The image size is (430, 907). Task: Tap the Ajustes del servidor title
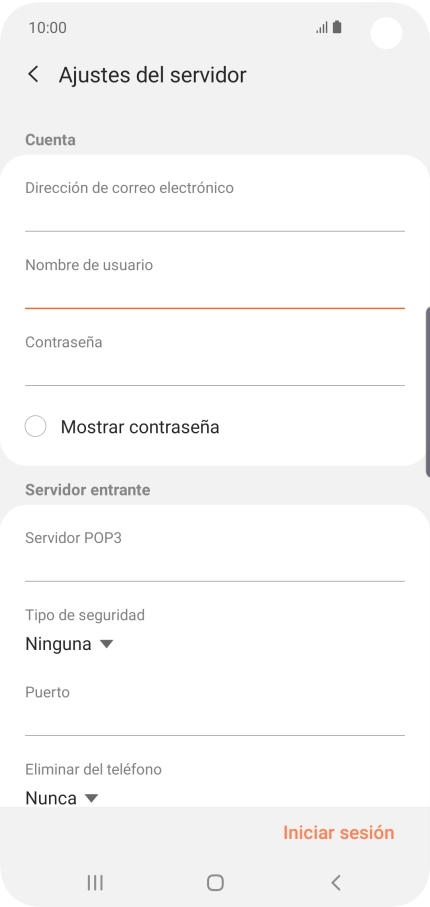click(x=152, y=75)
